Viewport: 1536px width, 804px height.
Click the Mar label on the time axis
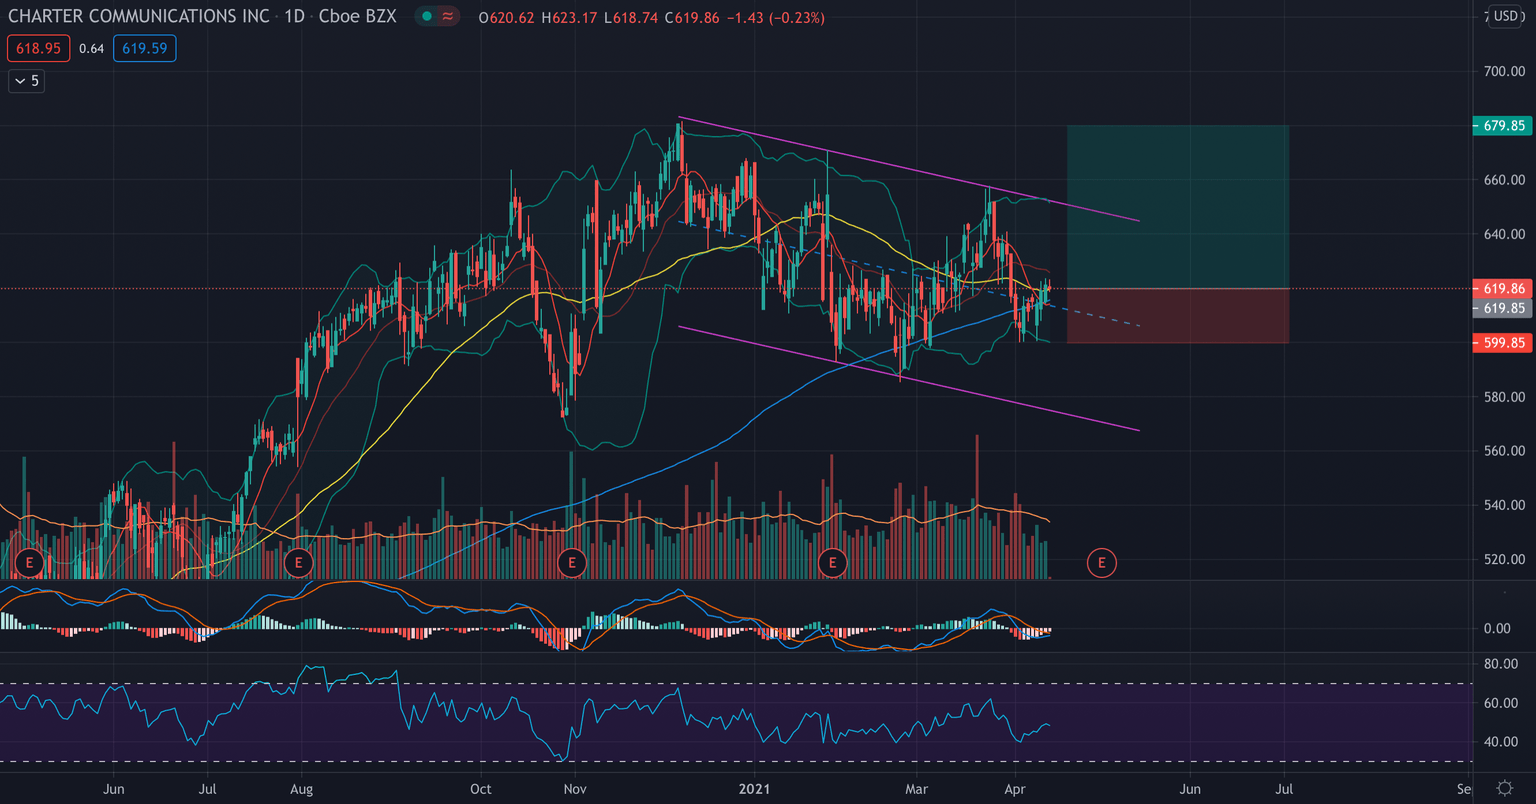point(916,789)
